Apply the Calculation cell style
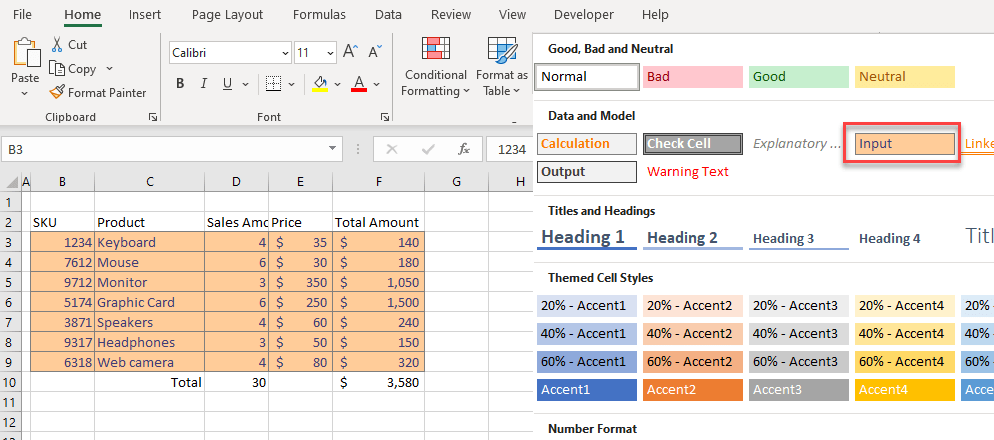The height and width of the screenshot is (440, 994). tap(587, 144)
